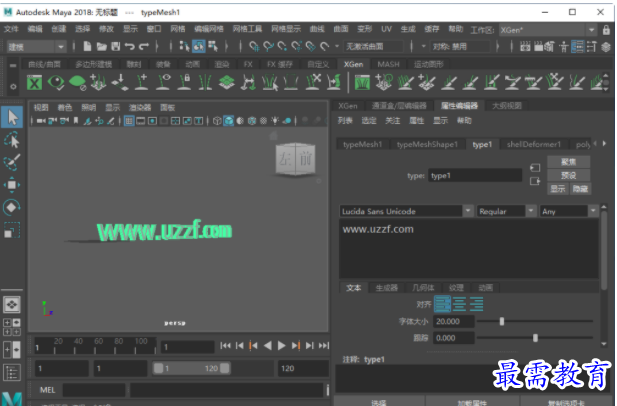Click the viewport home icon
The height and width of the screenshot is (406, 617).
tap(274, 136)
